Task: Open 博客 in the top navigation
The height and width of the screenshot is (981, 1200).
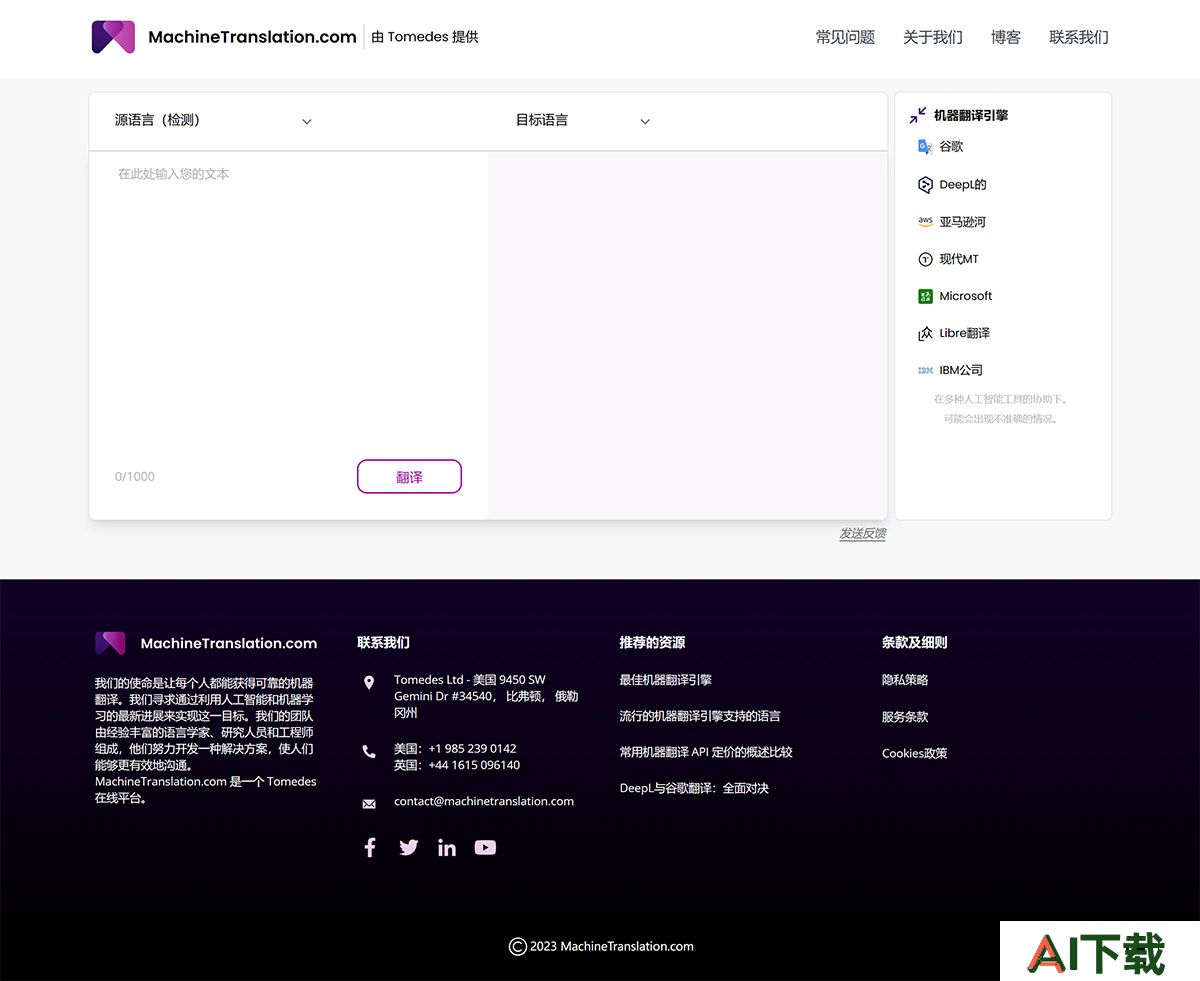Action: click(1006, 38)
